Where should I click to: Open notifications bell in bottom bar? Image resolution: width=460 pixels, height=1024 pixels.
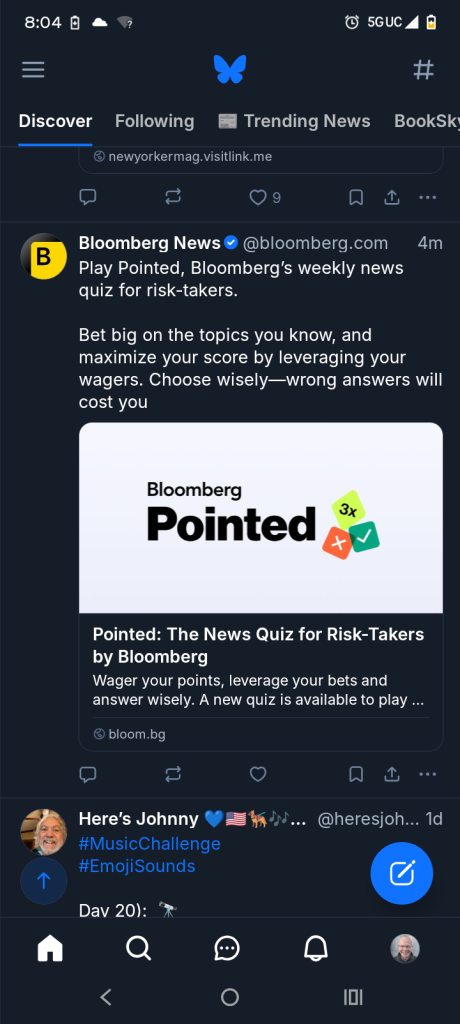tap(316, 948)
